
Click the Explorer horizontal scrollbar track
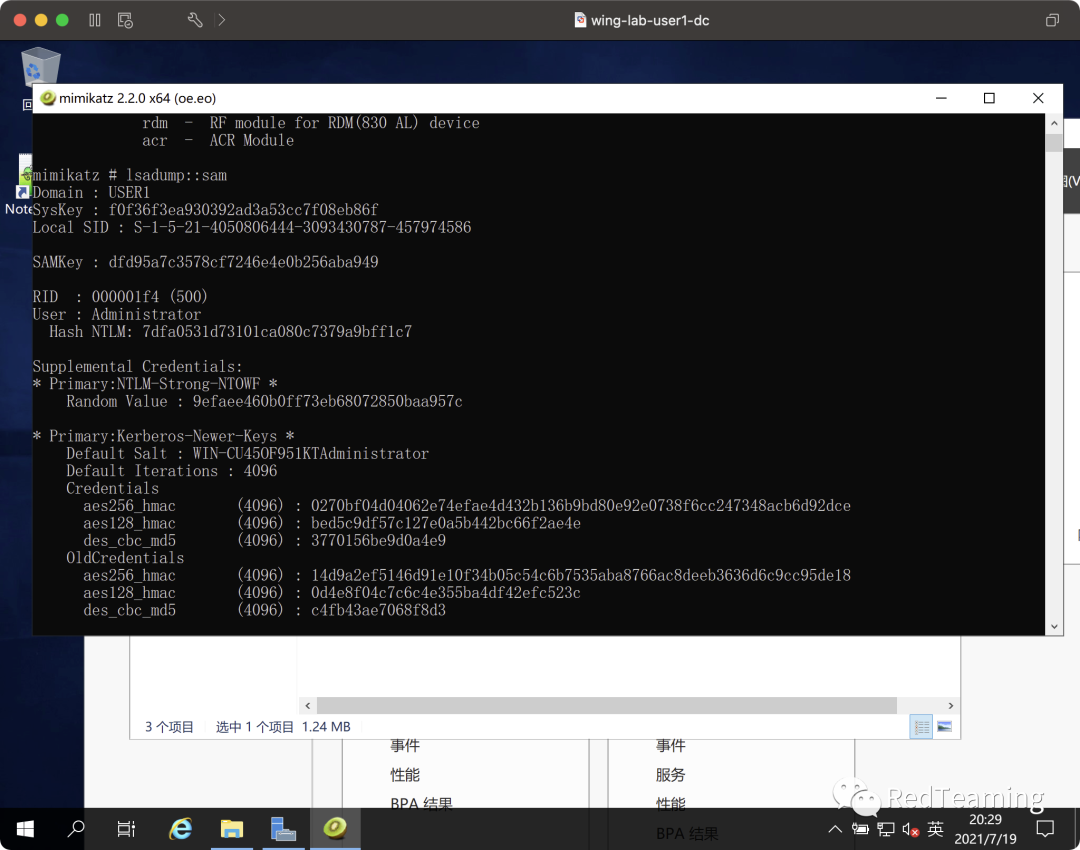pyautogui.click(x=607, y=705)
